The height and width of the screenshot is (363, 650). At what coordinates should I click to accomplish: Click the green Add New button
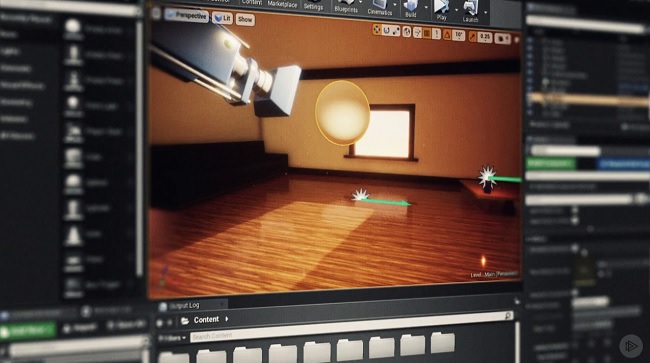(x=28, y=331)
